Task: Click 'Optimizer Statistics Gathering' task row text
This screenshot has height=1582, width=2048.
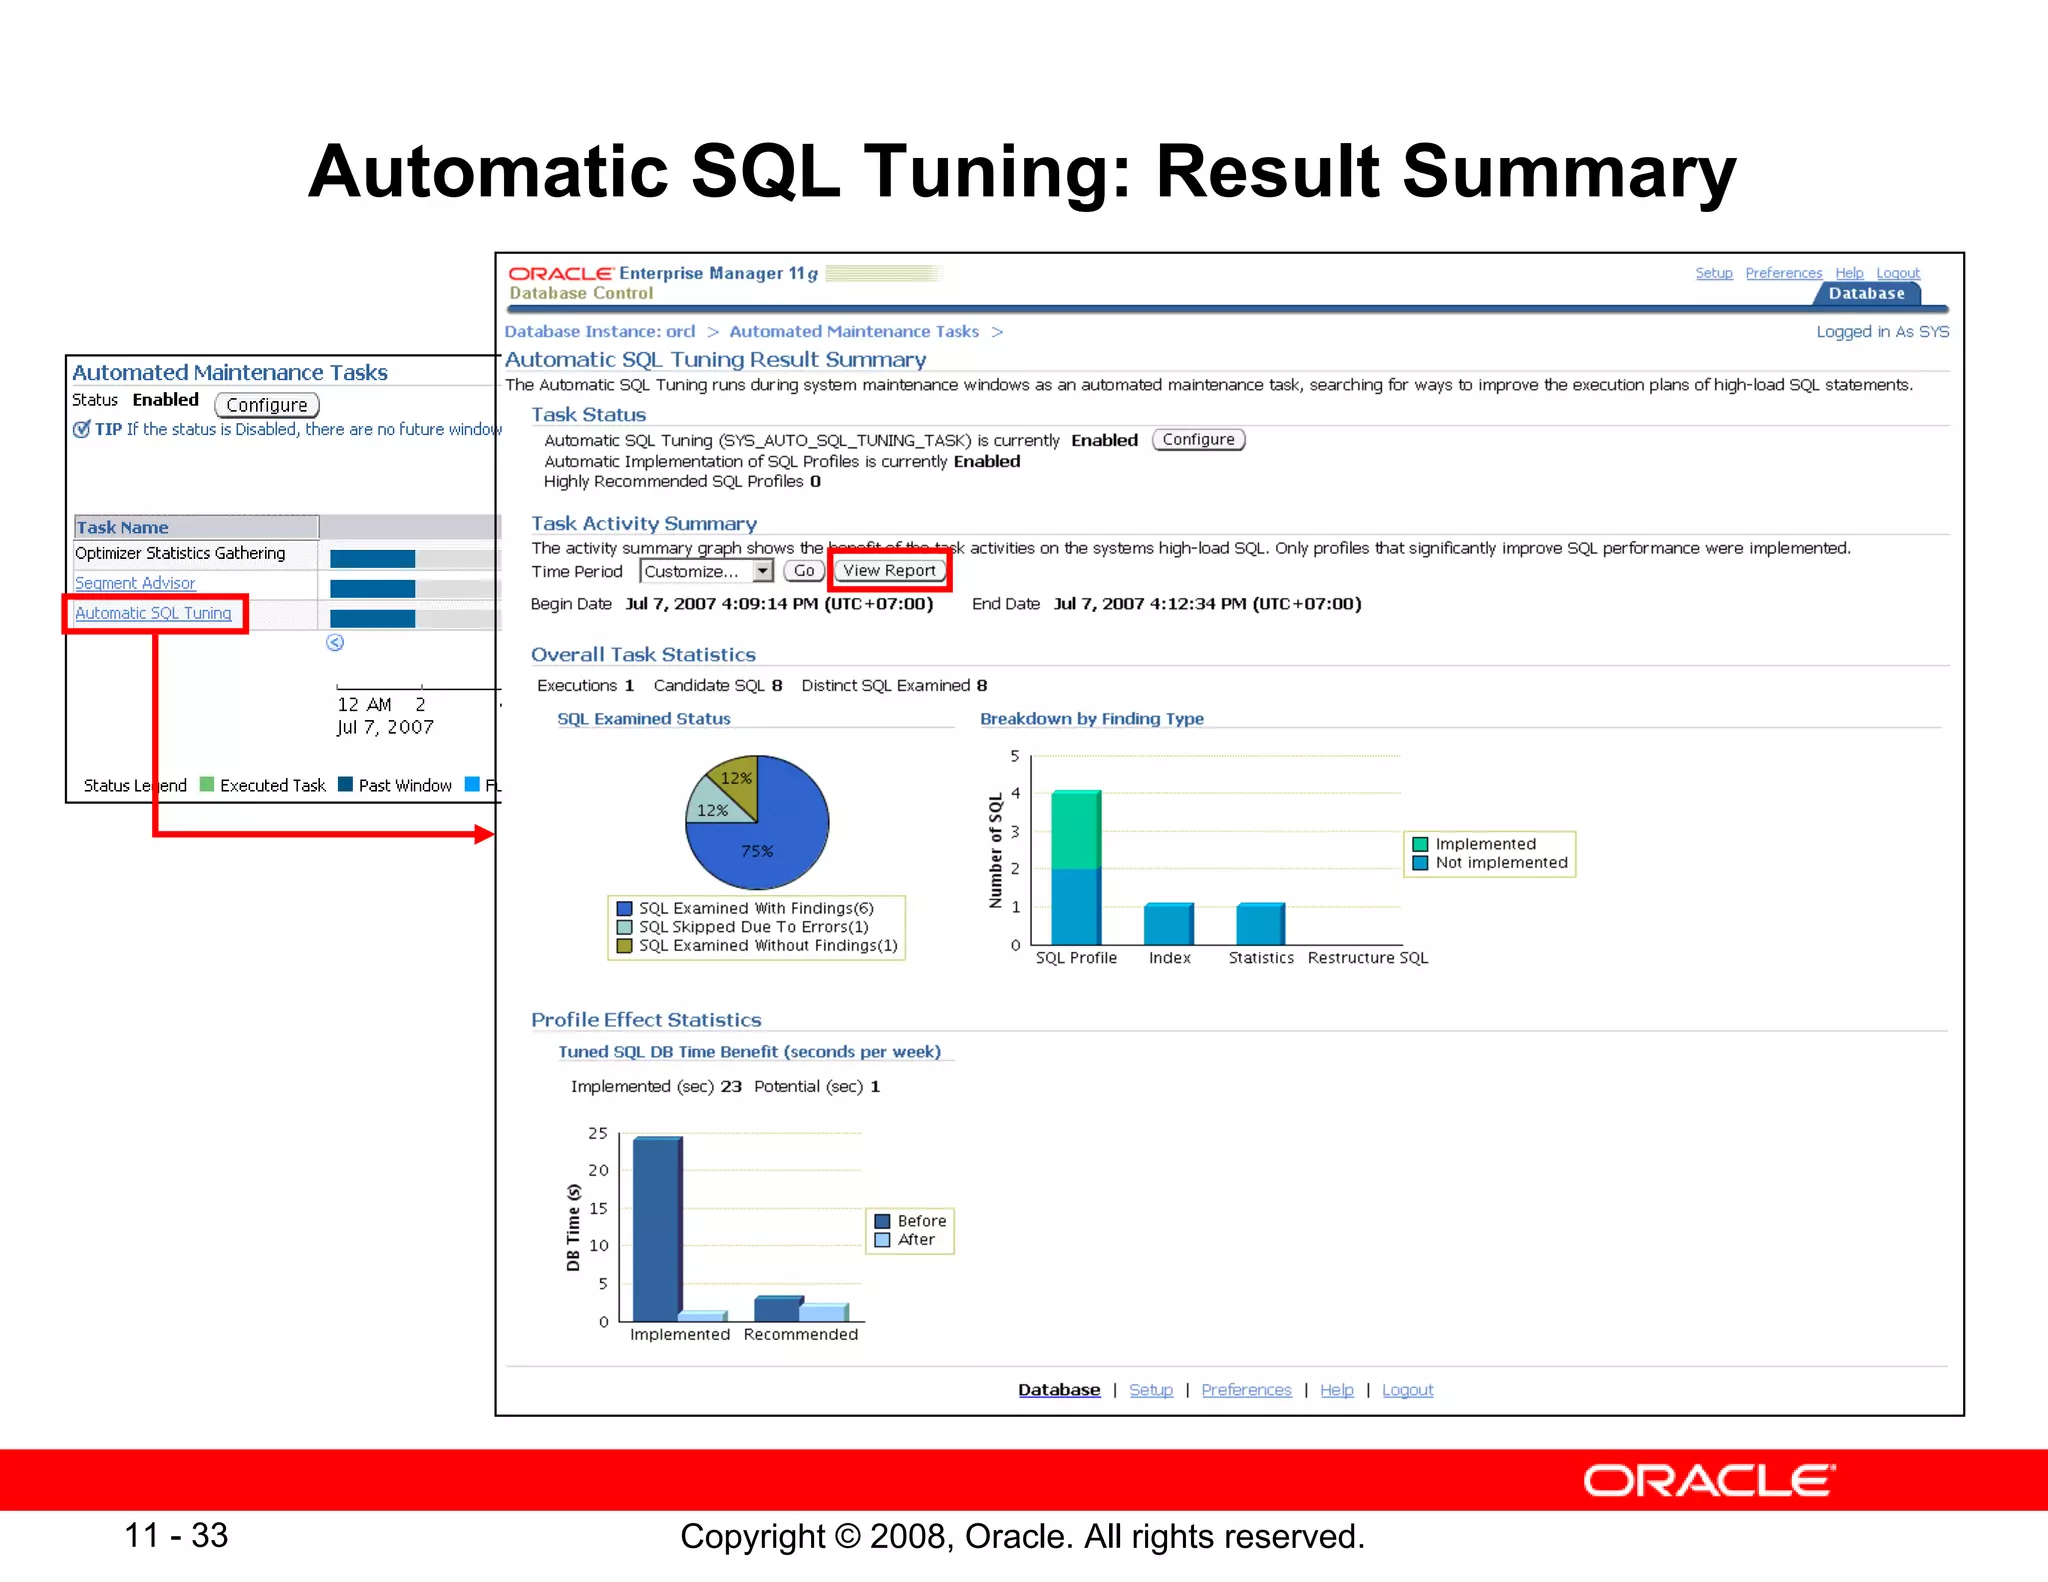Action: point(180,553)
